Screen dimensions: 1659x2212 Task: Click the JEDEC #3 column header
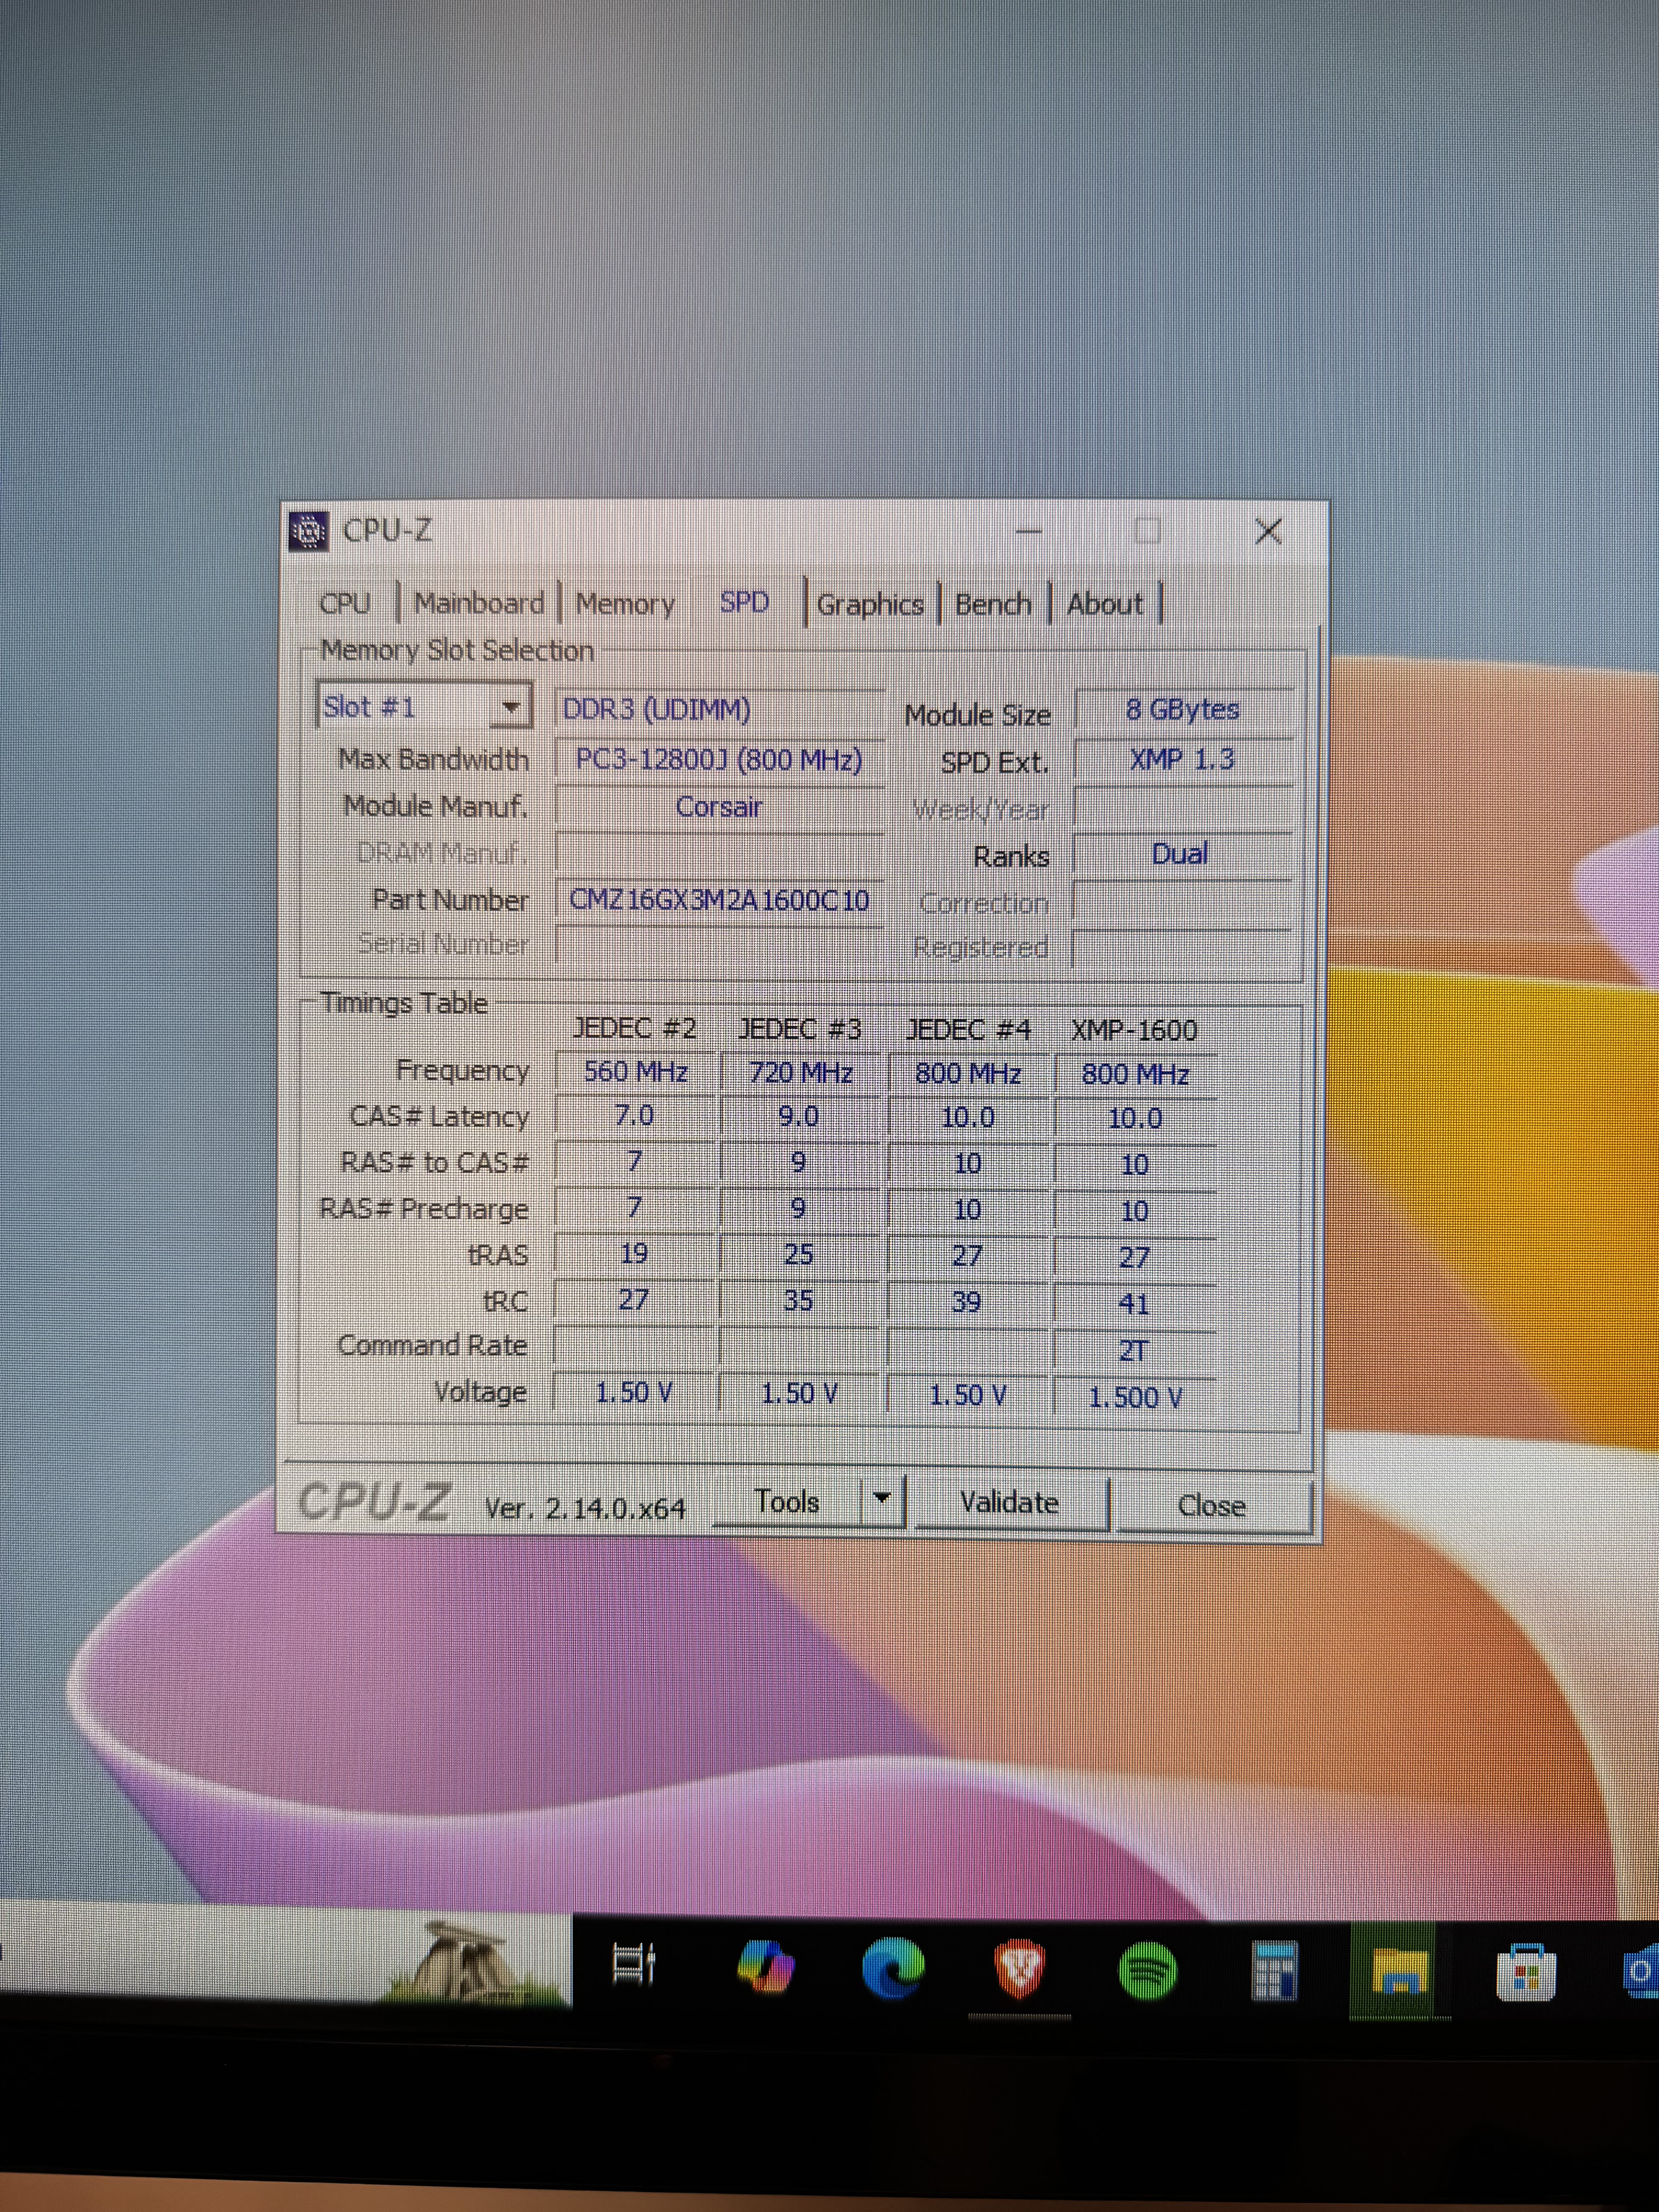click(800, 1029)
